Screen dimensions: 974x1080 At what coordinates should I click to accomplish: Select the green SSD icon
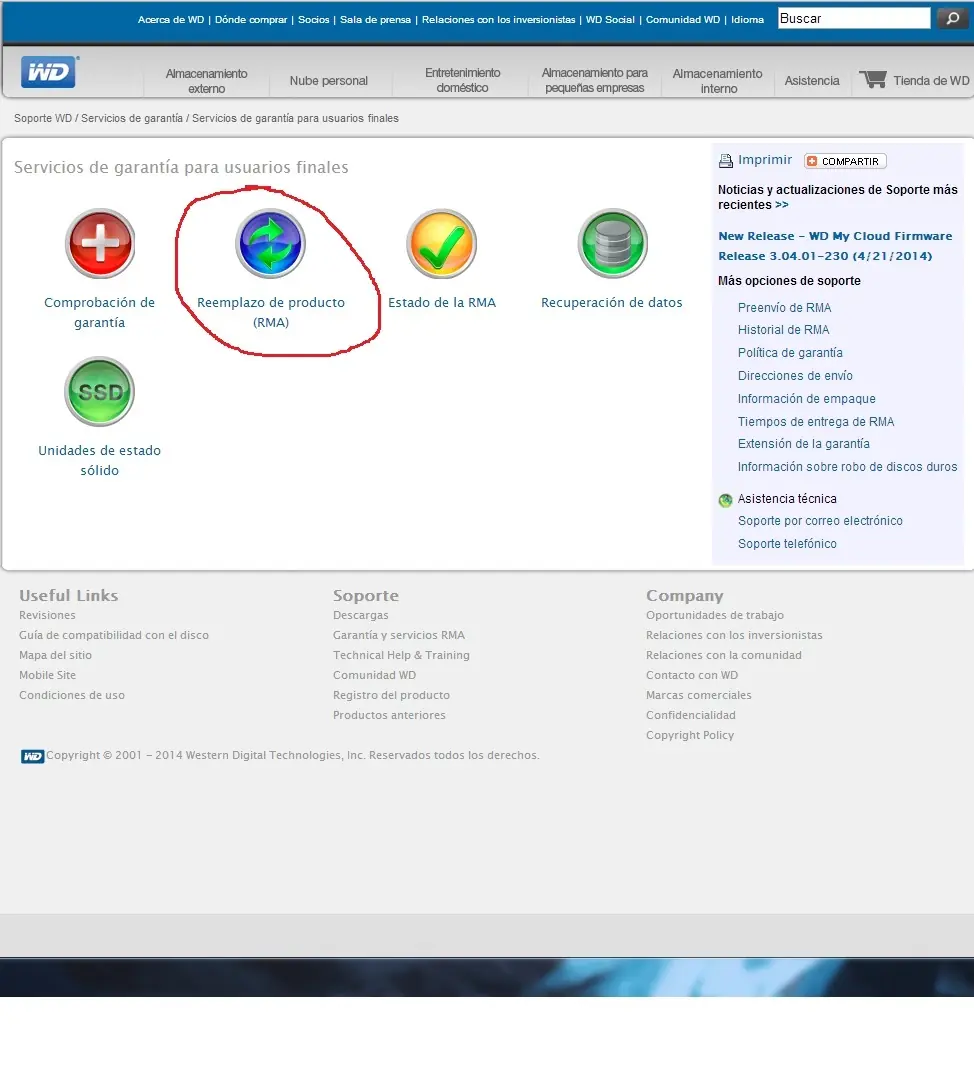[x=100, y=391]
